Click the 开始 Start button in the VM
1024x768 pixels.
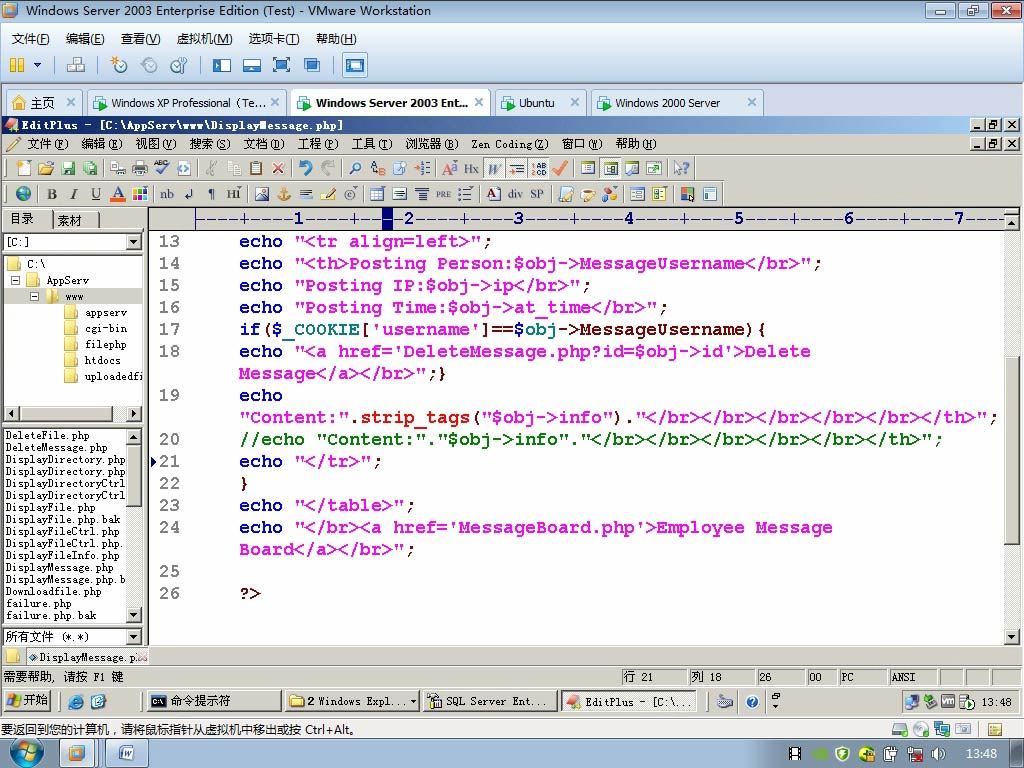(27, 701)
